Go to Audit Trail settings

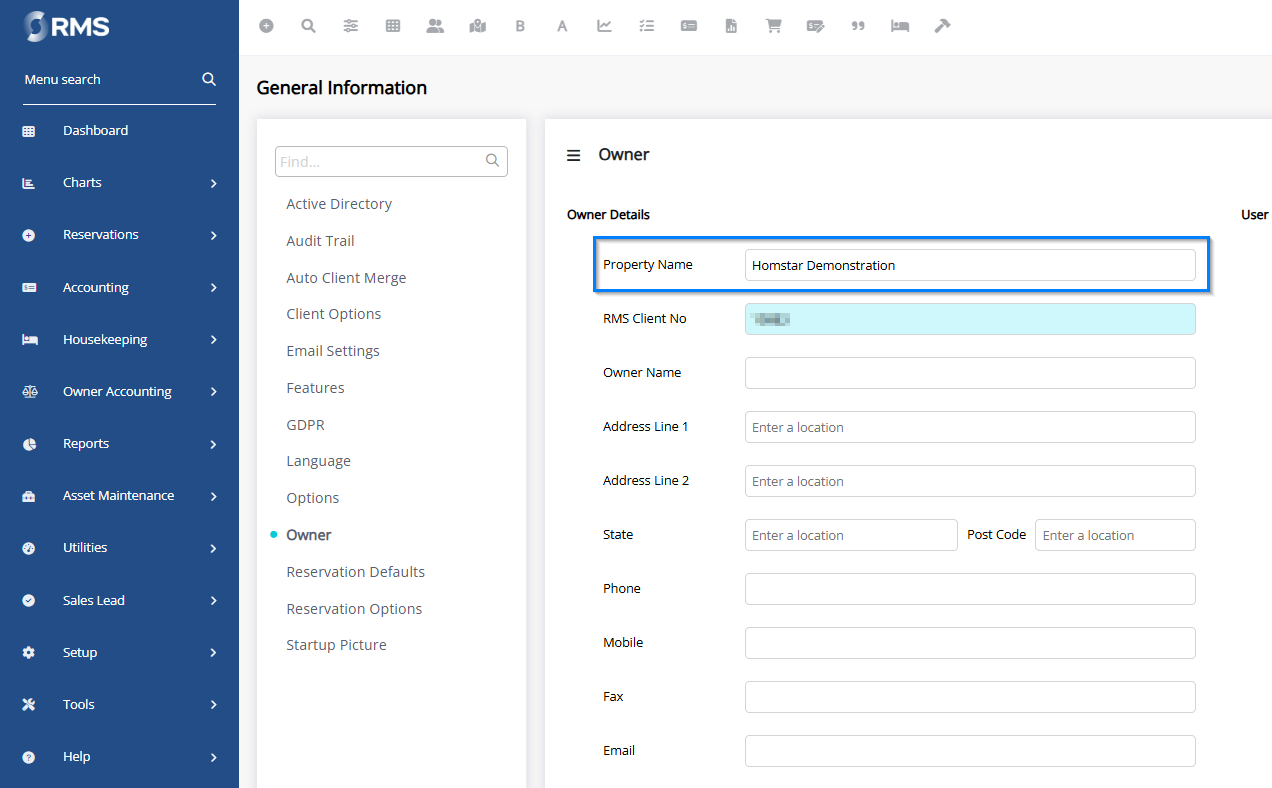pos(320,241)
